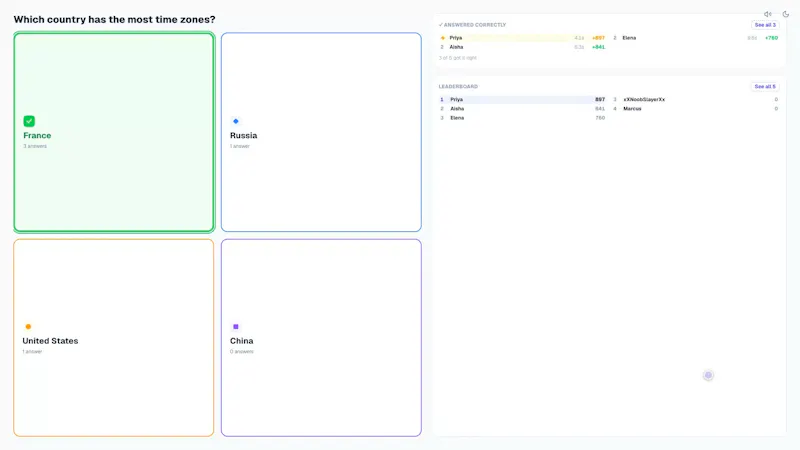Click '3 answers' under France
The height and width of the screenshot is (450, 800).
coord(35,146)
